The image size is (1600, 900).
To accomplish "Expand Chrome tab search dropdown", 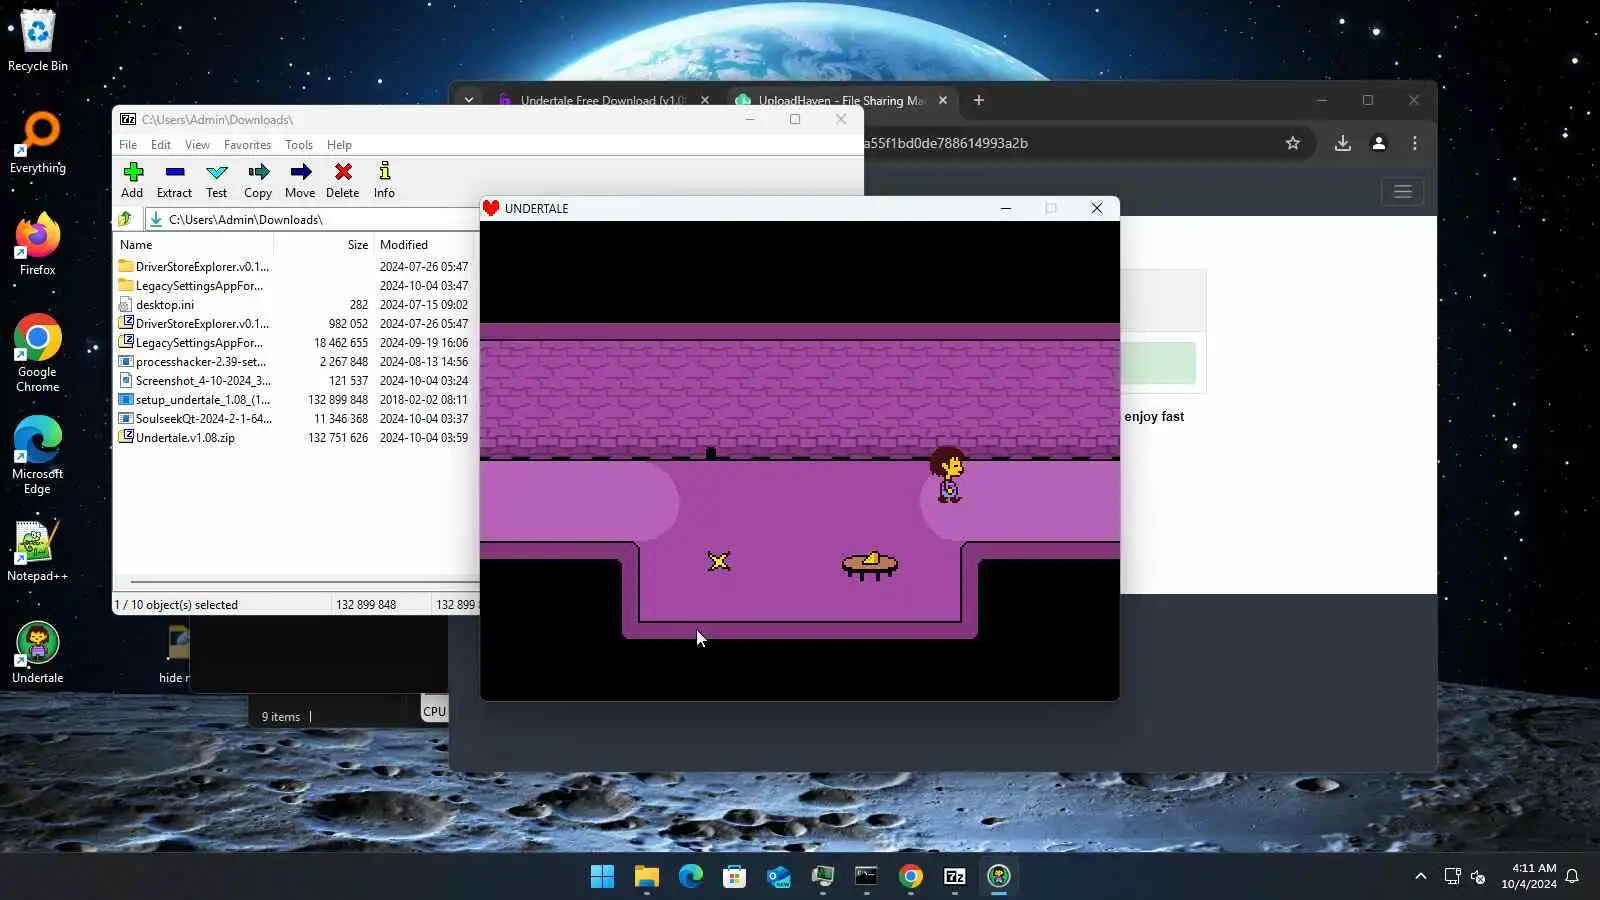I will 468,100.
